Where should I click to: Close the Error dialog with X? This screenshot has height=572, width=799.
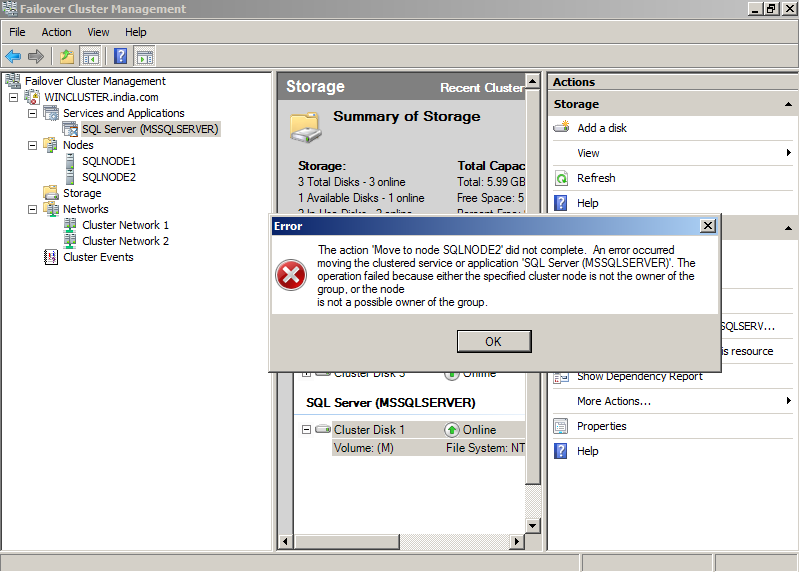coord(708,226)
